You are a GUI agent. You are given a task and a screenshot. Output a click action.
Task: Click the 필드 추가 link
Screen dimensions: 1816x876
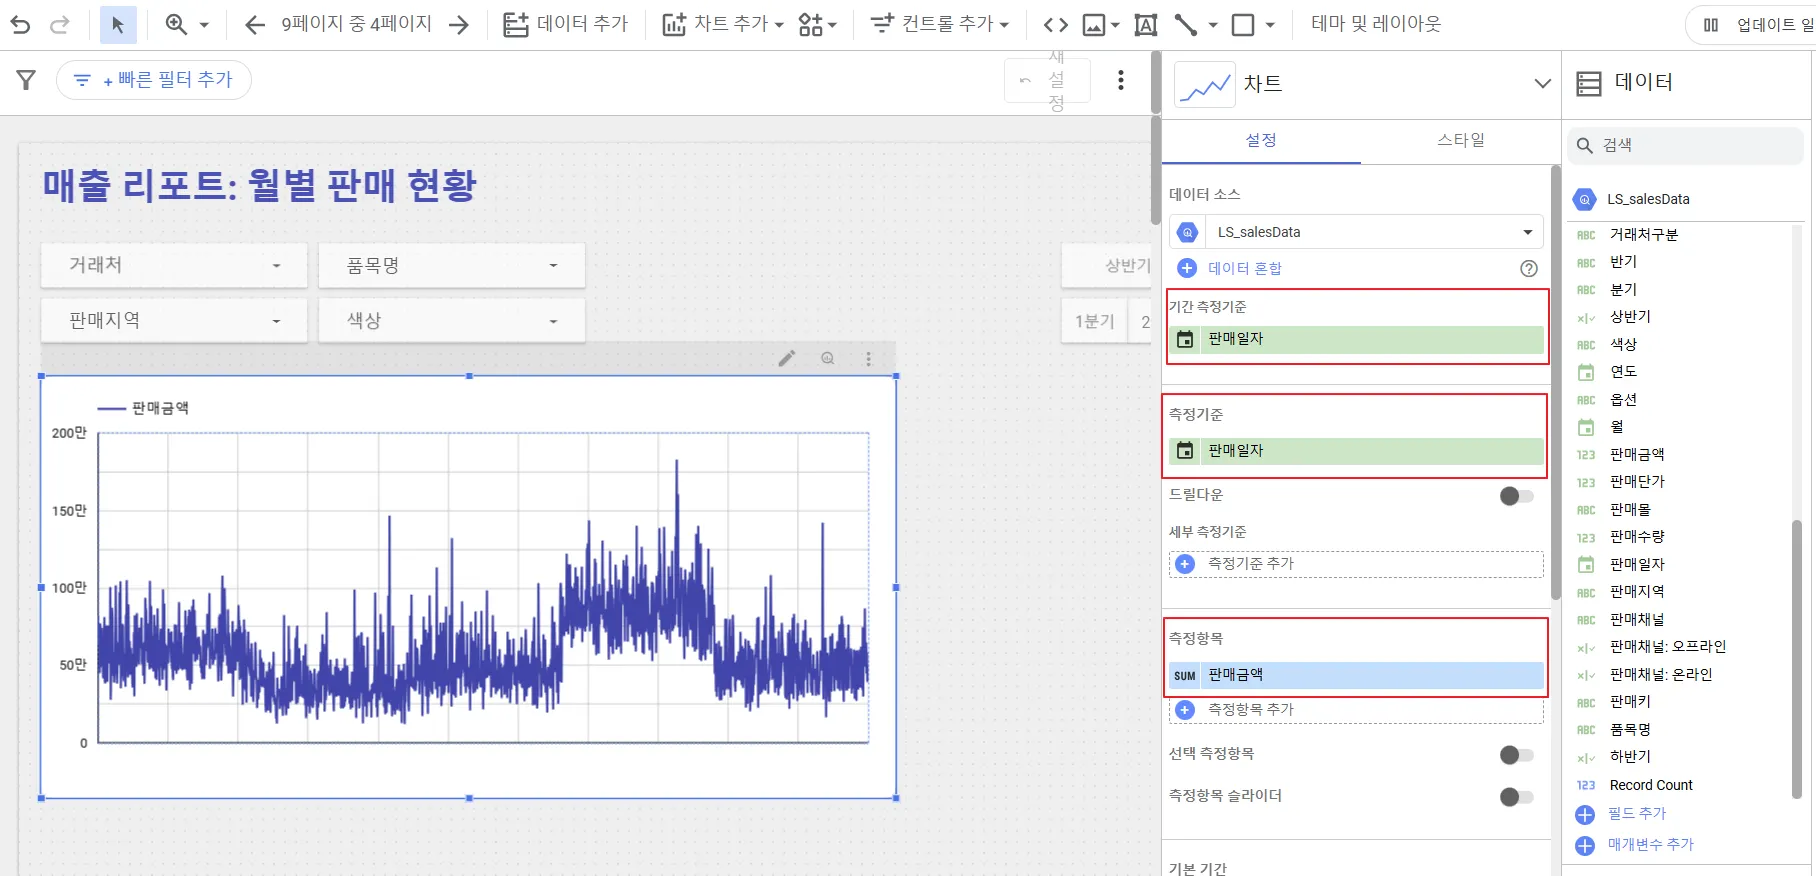click(1636, 814)
